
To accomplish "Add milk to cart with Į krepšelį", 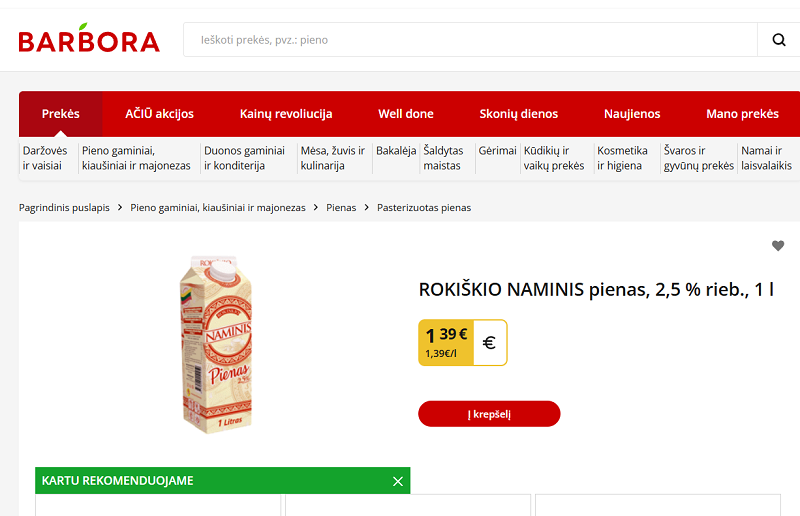I will [489, 414].
